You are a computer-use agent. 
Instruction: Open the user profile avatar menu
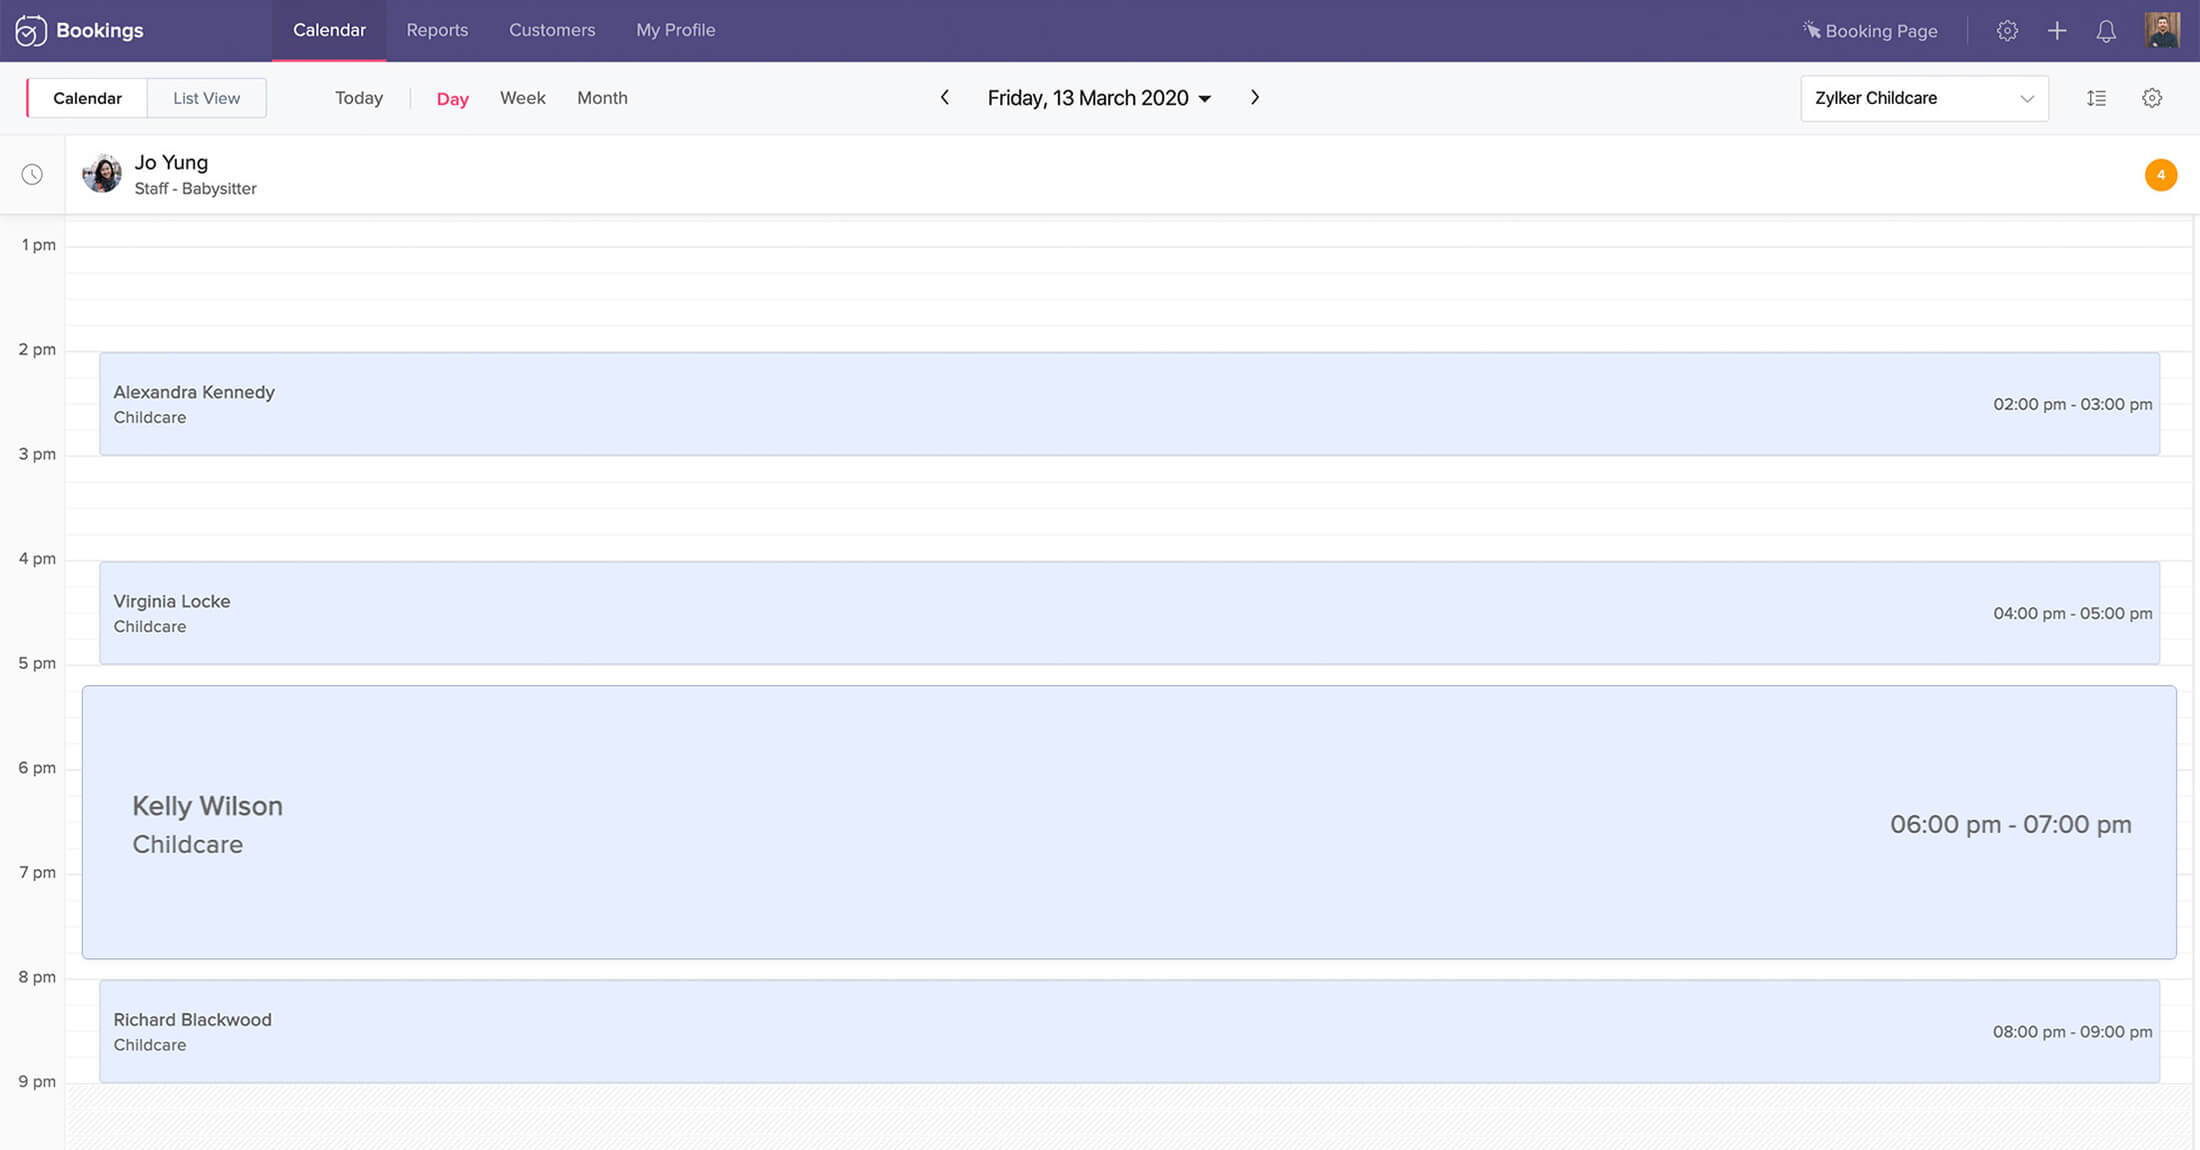pos(2162,30)
